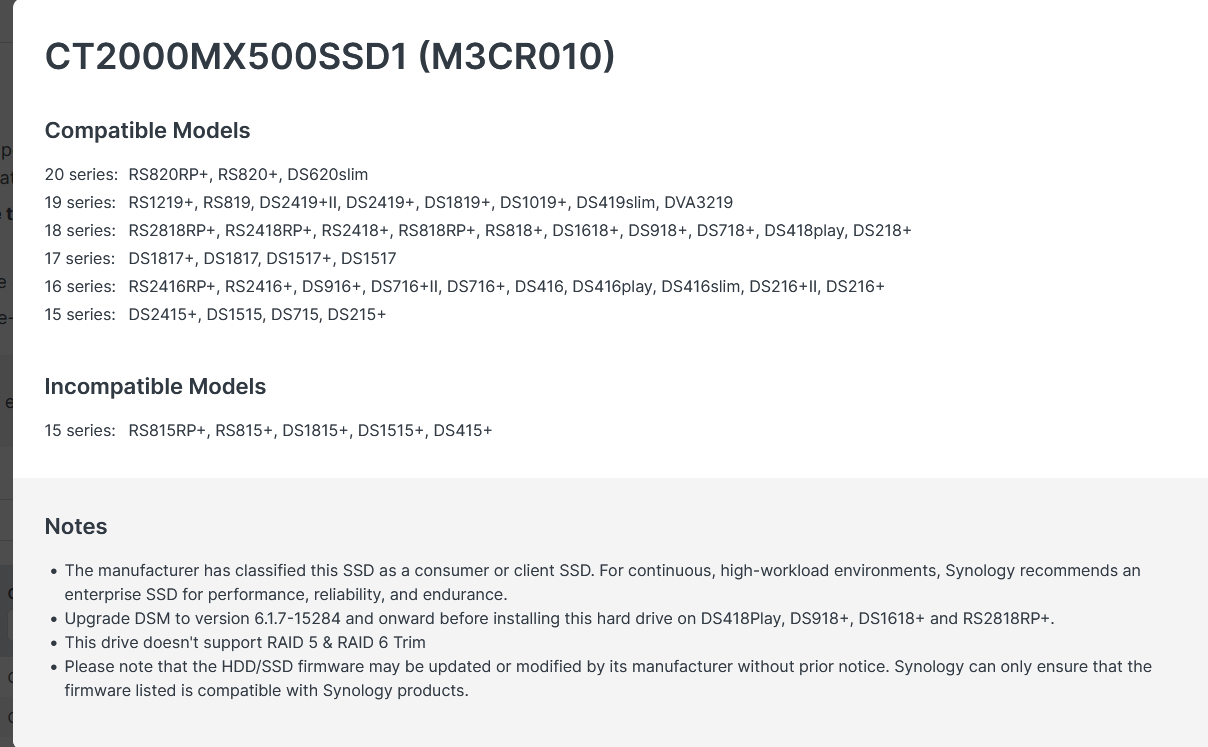
Task: Click DS415+ in the incompatible list
Action: pos(463,430)
